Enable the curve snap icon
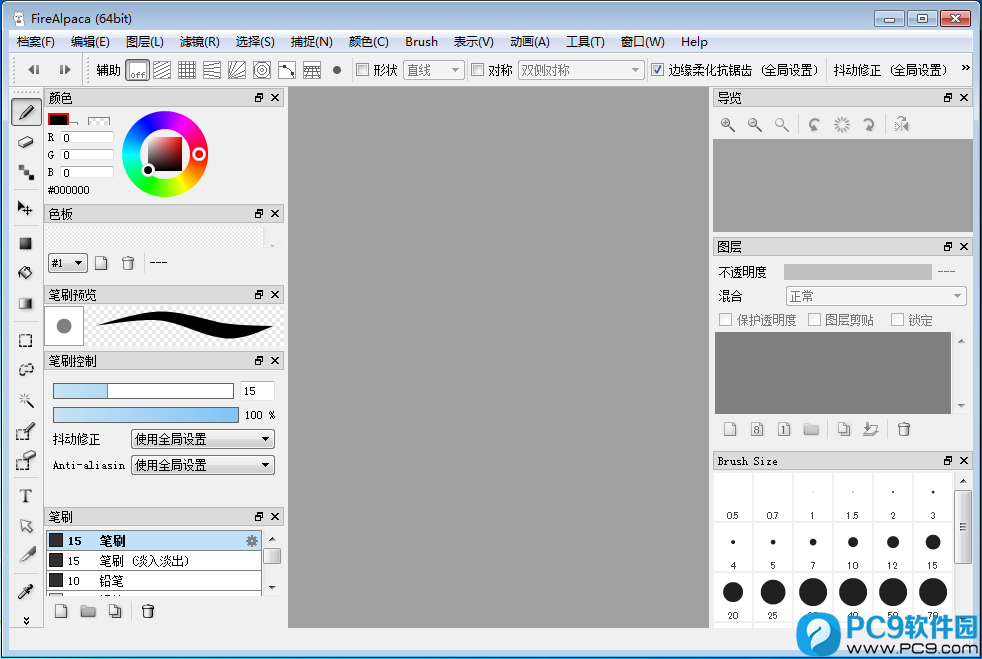This screenshot has width=982, height=659. click(287, 70)
